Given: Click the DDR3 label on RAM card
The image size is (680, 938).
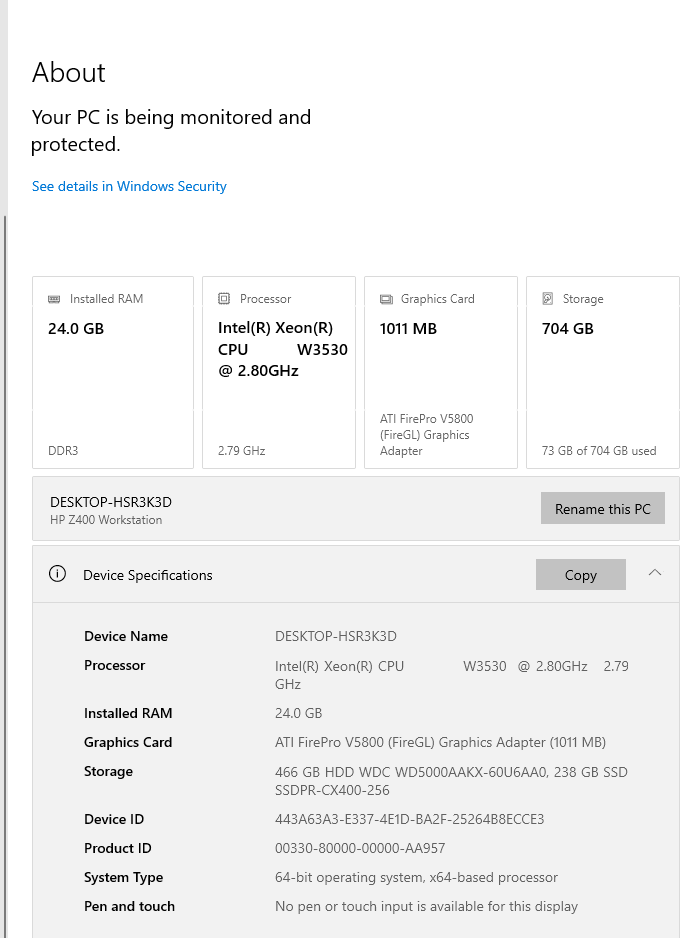Looking at the screenshot, I should click(60, 451).
